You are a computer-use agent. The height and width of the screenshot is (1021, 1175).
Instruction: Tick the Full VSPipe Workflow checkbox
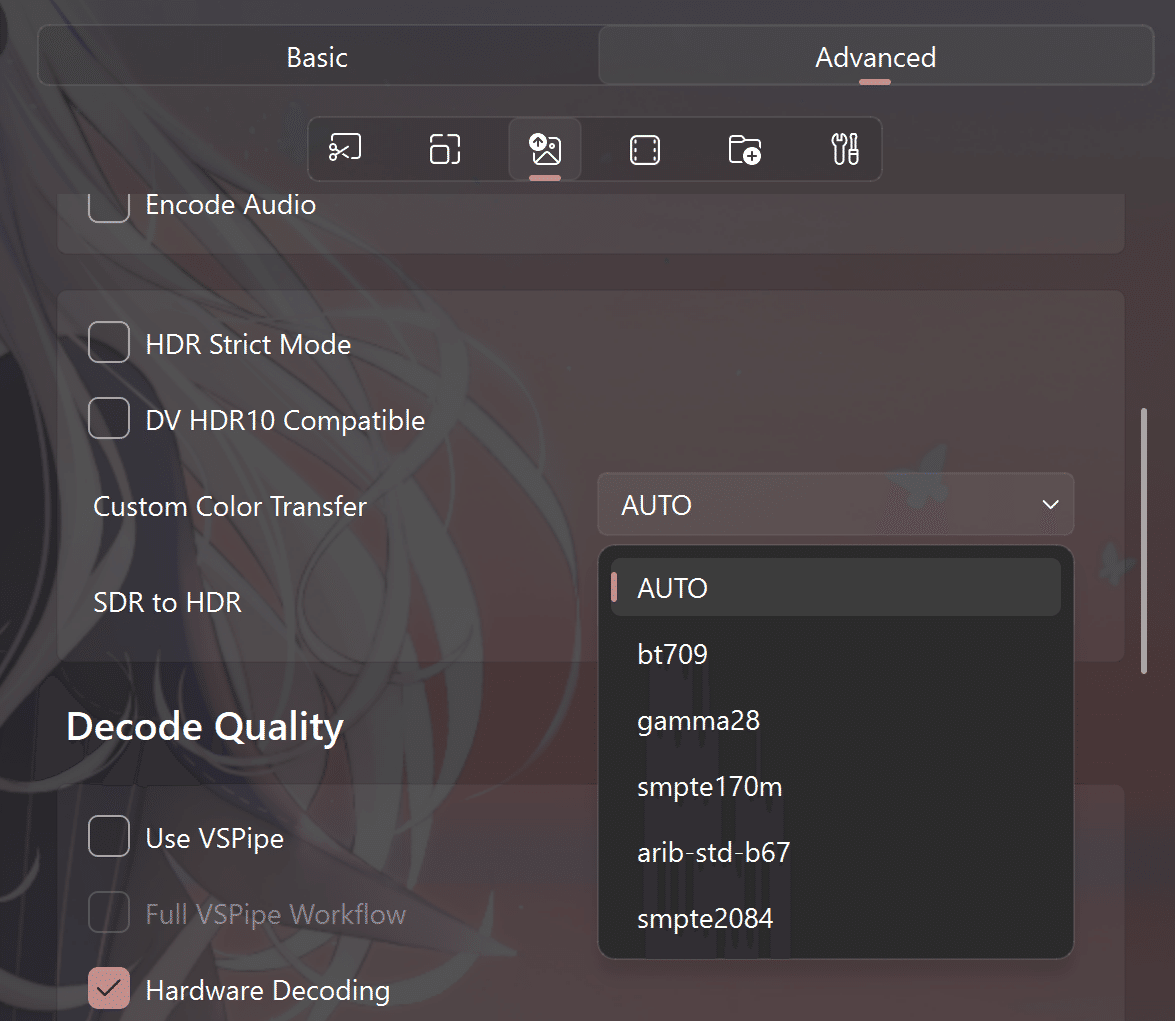[109, 912]
